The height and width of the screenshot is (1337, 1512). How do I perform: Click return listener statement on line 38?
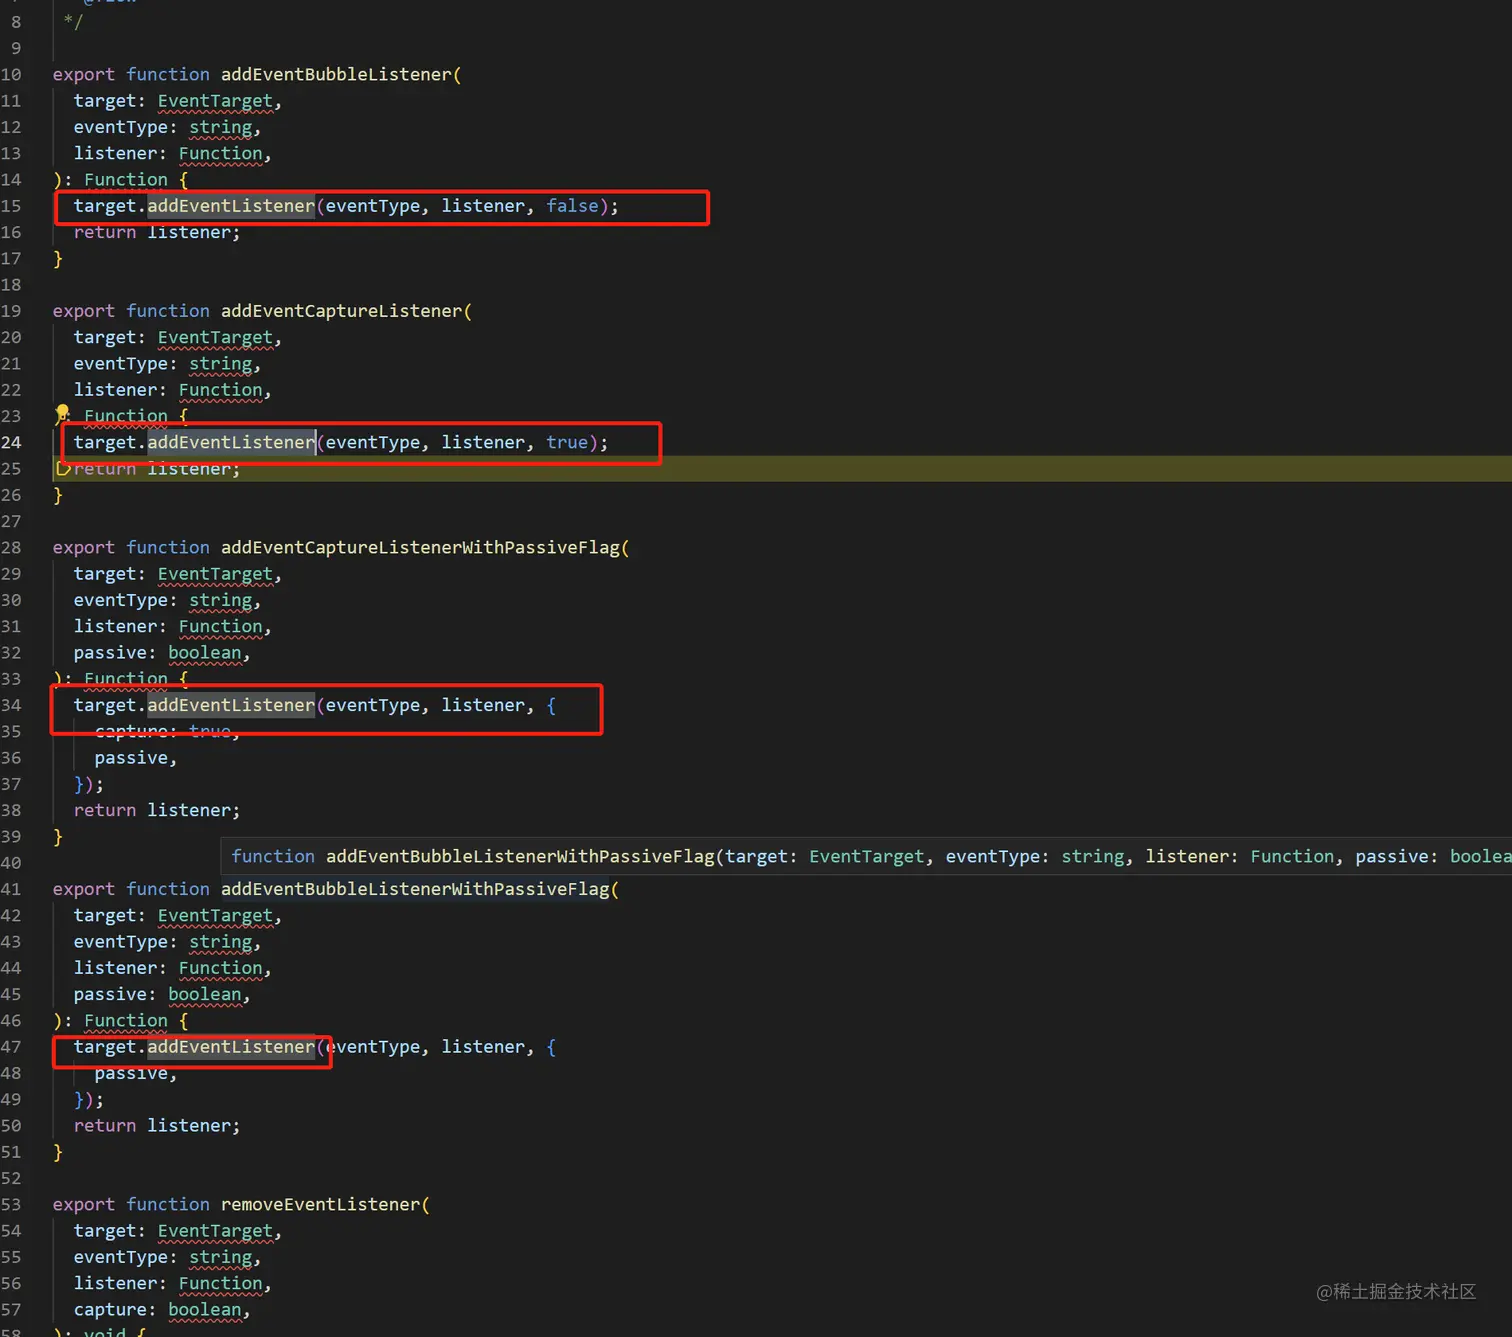[x=157, y=810]
